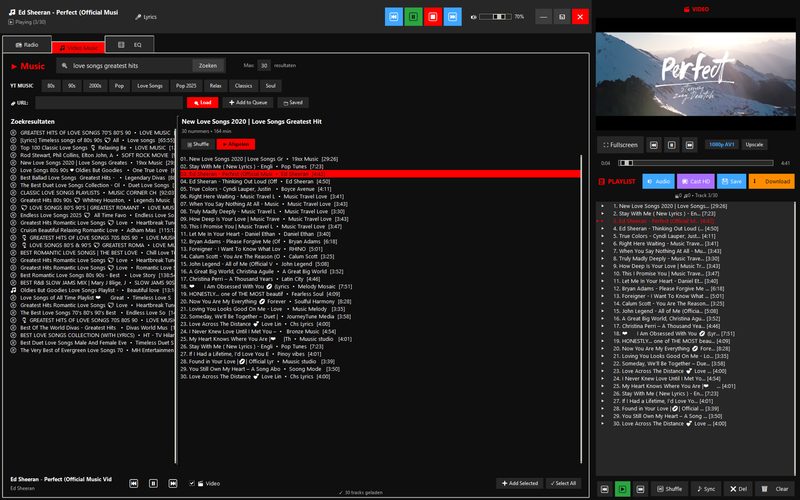
Task: Open the EQ tab
Action: click(130, 44)
